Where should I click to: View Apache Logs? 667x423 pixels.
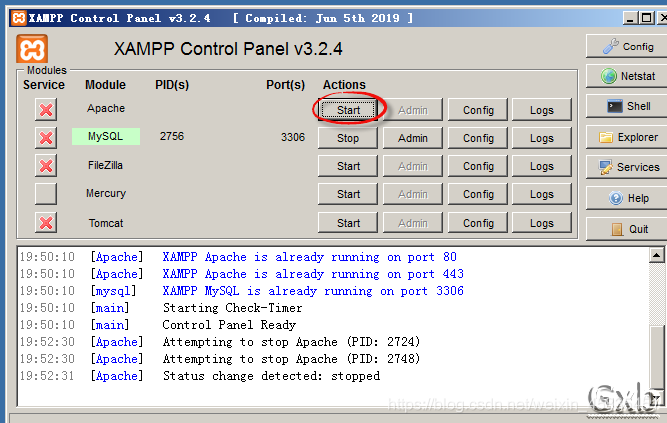click(x=542, y=110)
